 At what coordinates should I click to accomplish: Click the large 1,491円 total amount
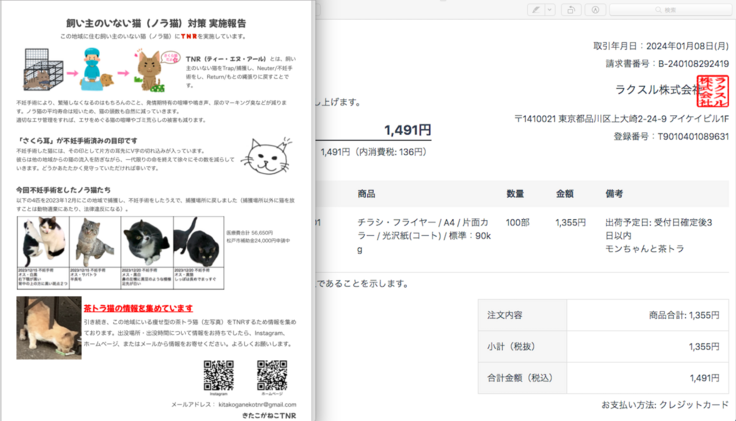[407, 129]
